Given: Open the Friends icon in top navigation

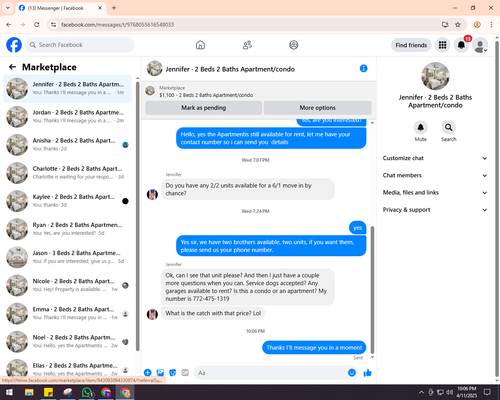Looking at the screenshot, I should coord(247,45).
